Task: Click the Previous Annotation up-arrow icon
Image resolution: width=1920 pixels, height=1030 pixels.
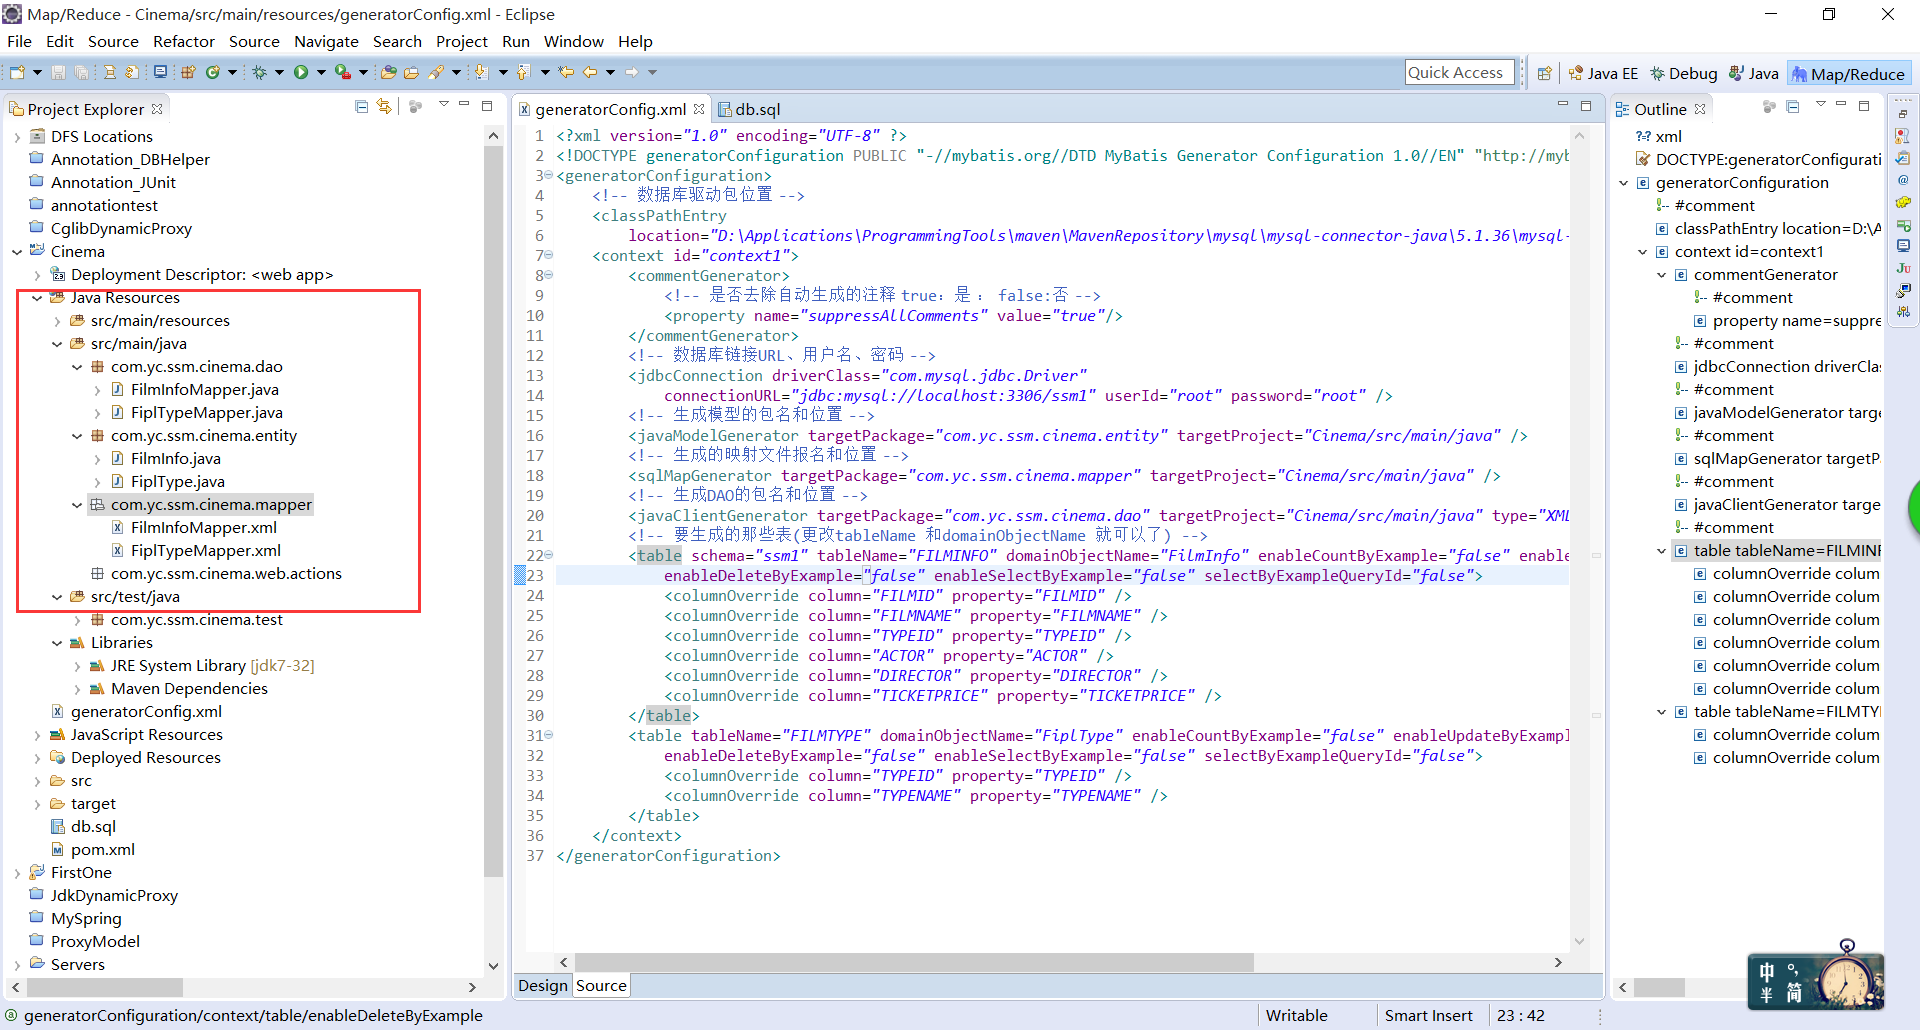Action: [523, 72]
